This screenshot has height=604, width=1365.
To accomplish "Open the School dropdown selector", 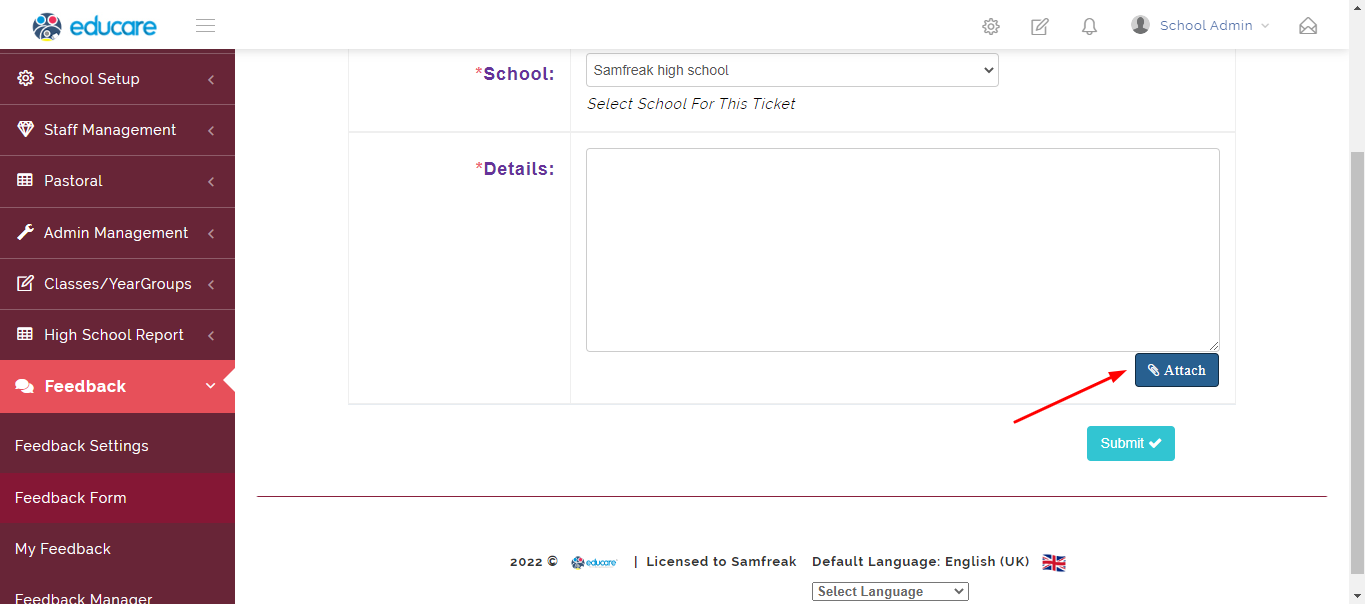I will [792, 70].
